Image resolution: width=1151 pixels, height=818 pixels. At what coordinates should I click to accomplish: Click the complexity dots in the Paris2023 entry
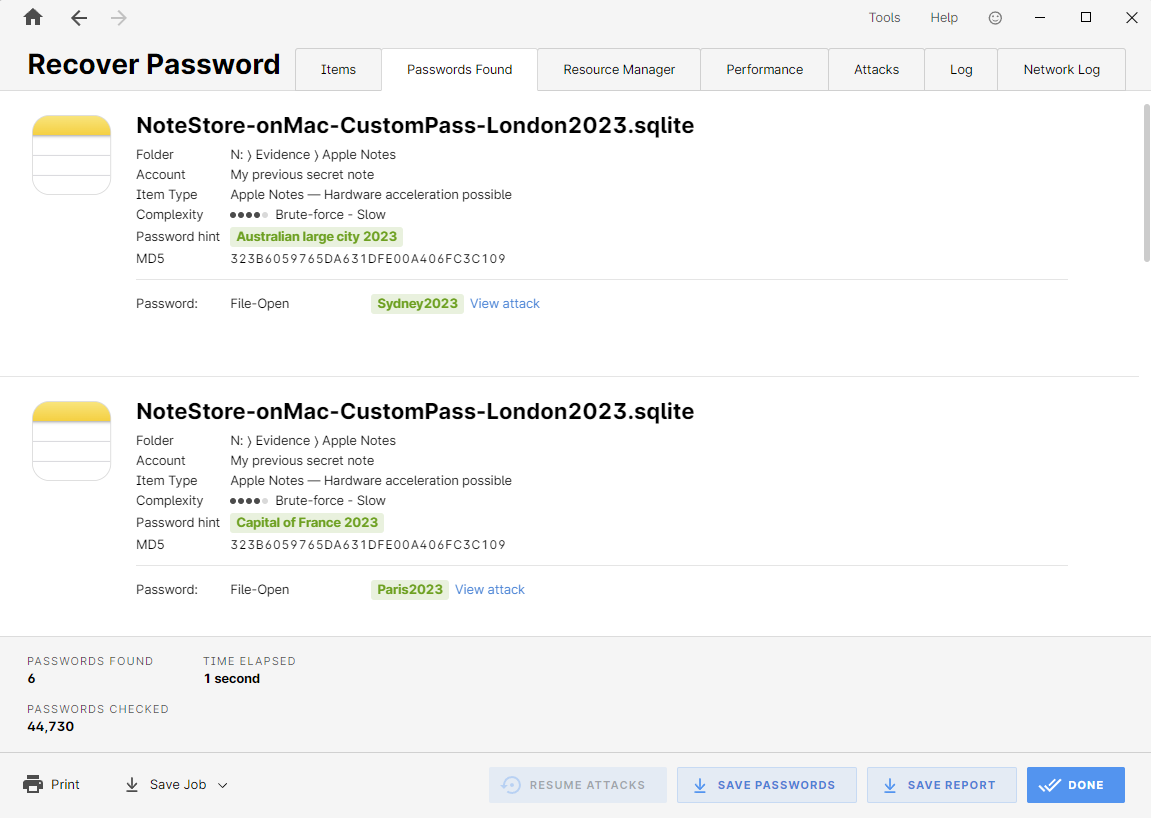[249, 501]
